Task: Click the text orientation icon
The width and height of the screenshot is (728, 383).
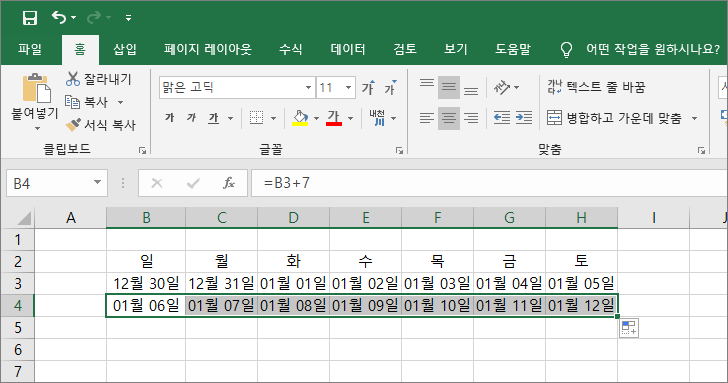Action: click(502, 87)
